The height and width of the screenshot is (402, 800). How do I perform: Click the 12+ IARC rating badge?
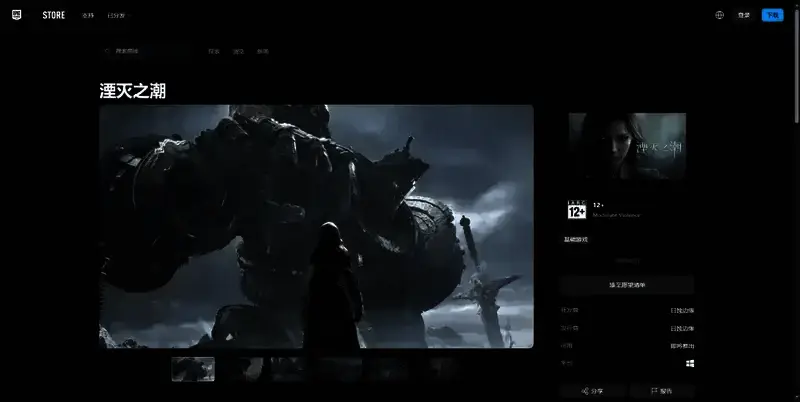point(577,209)
